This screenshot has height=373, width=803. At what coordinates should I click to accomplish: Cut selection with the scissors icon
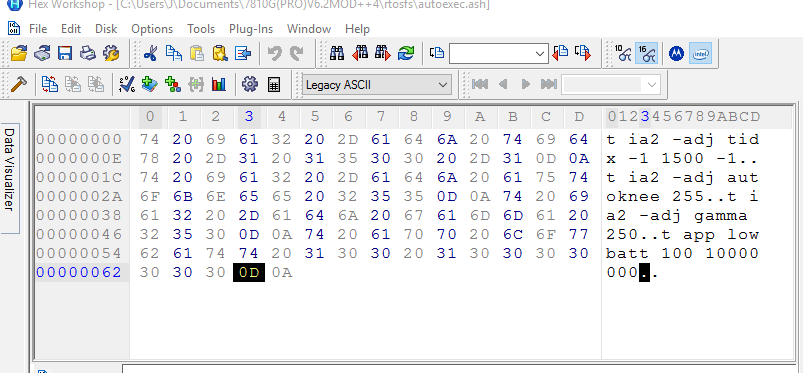click(x=151, y=53)
